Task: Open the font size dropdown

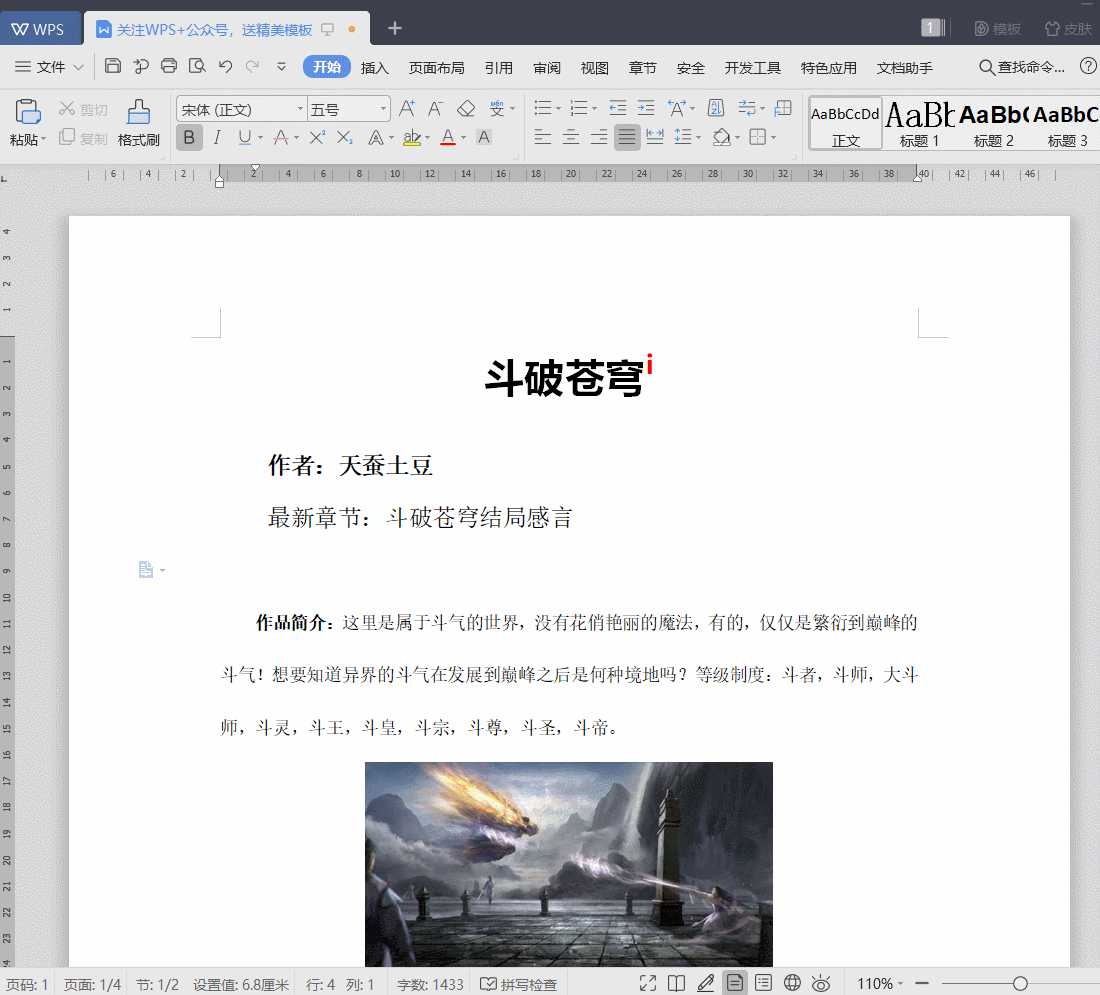Action: point(384,109)
